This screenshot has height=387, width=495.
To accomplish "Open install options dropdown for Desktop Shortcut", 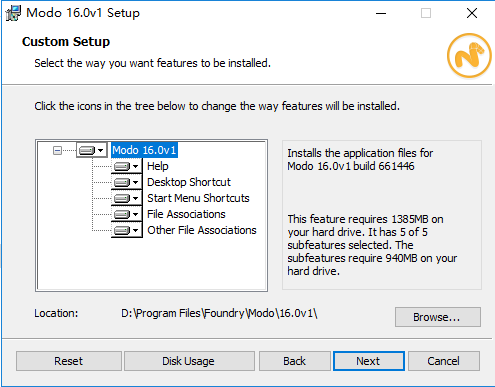I will pyautogui.click(x=127, y=182).
